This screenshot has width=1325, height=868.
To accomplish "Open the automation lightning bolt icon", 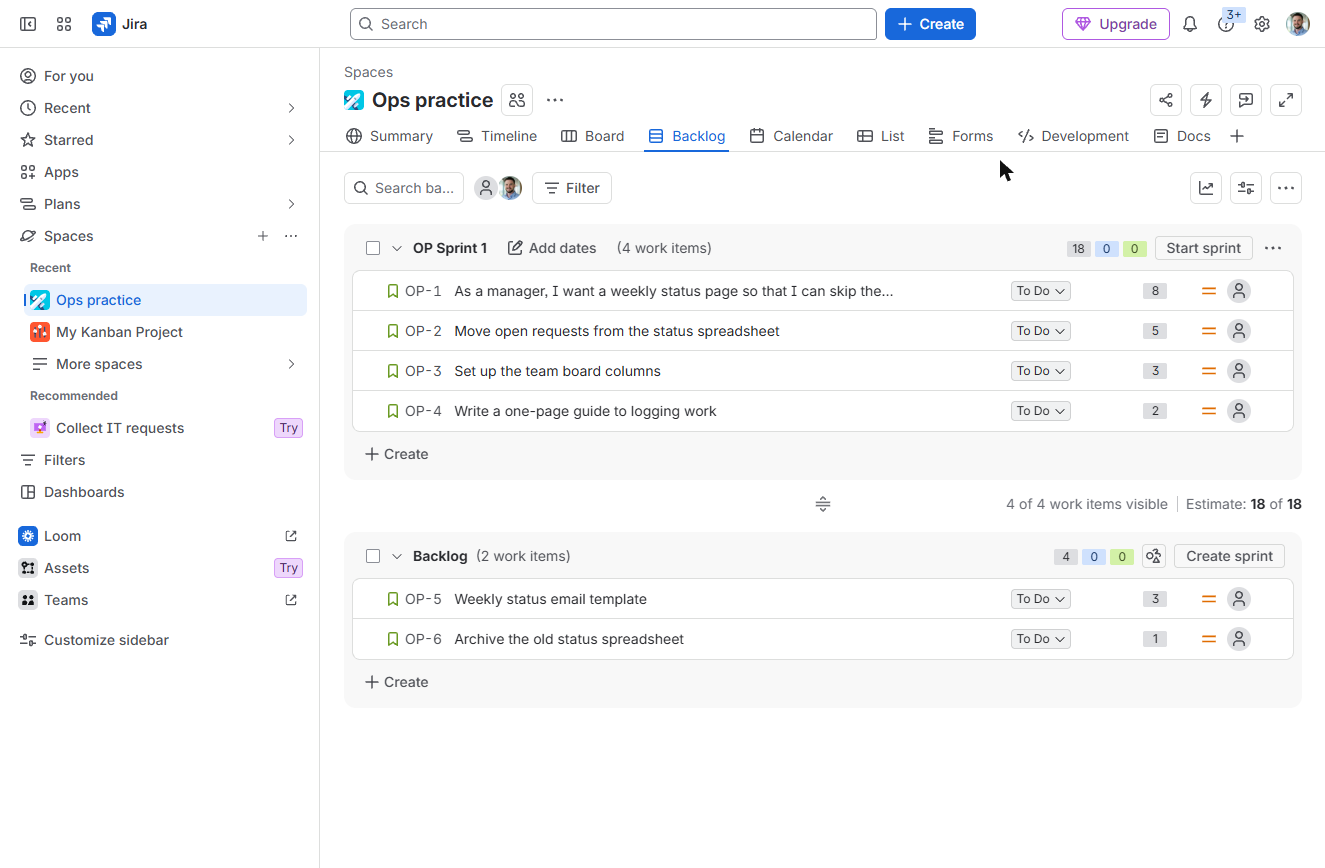I will 1206,100.
